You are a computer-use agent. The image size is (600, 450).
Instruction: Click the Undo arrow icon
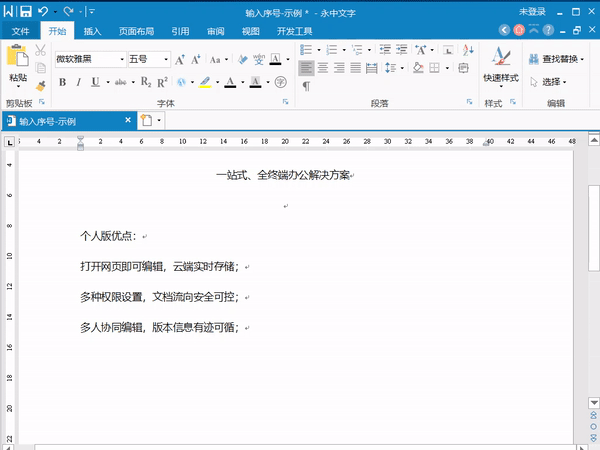point(44,12)
